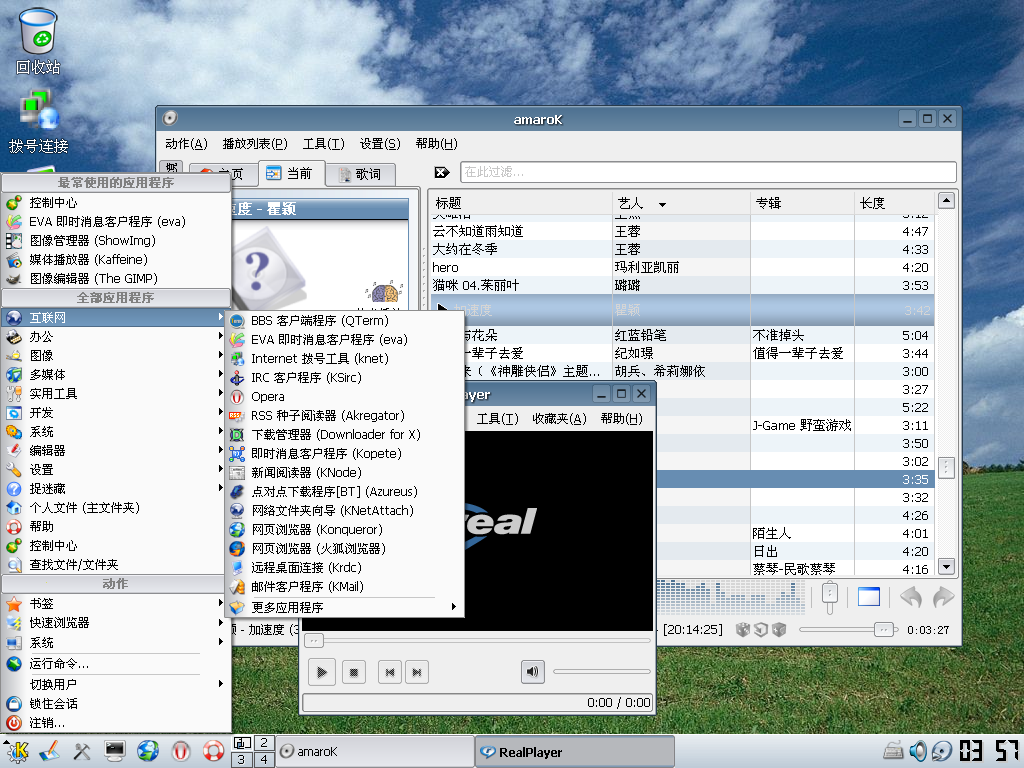Viewport: 1024px width, 768px height.
Task: Click the playlist filter input field
Action: pyautogui.click(x=708, y=172)
